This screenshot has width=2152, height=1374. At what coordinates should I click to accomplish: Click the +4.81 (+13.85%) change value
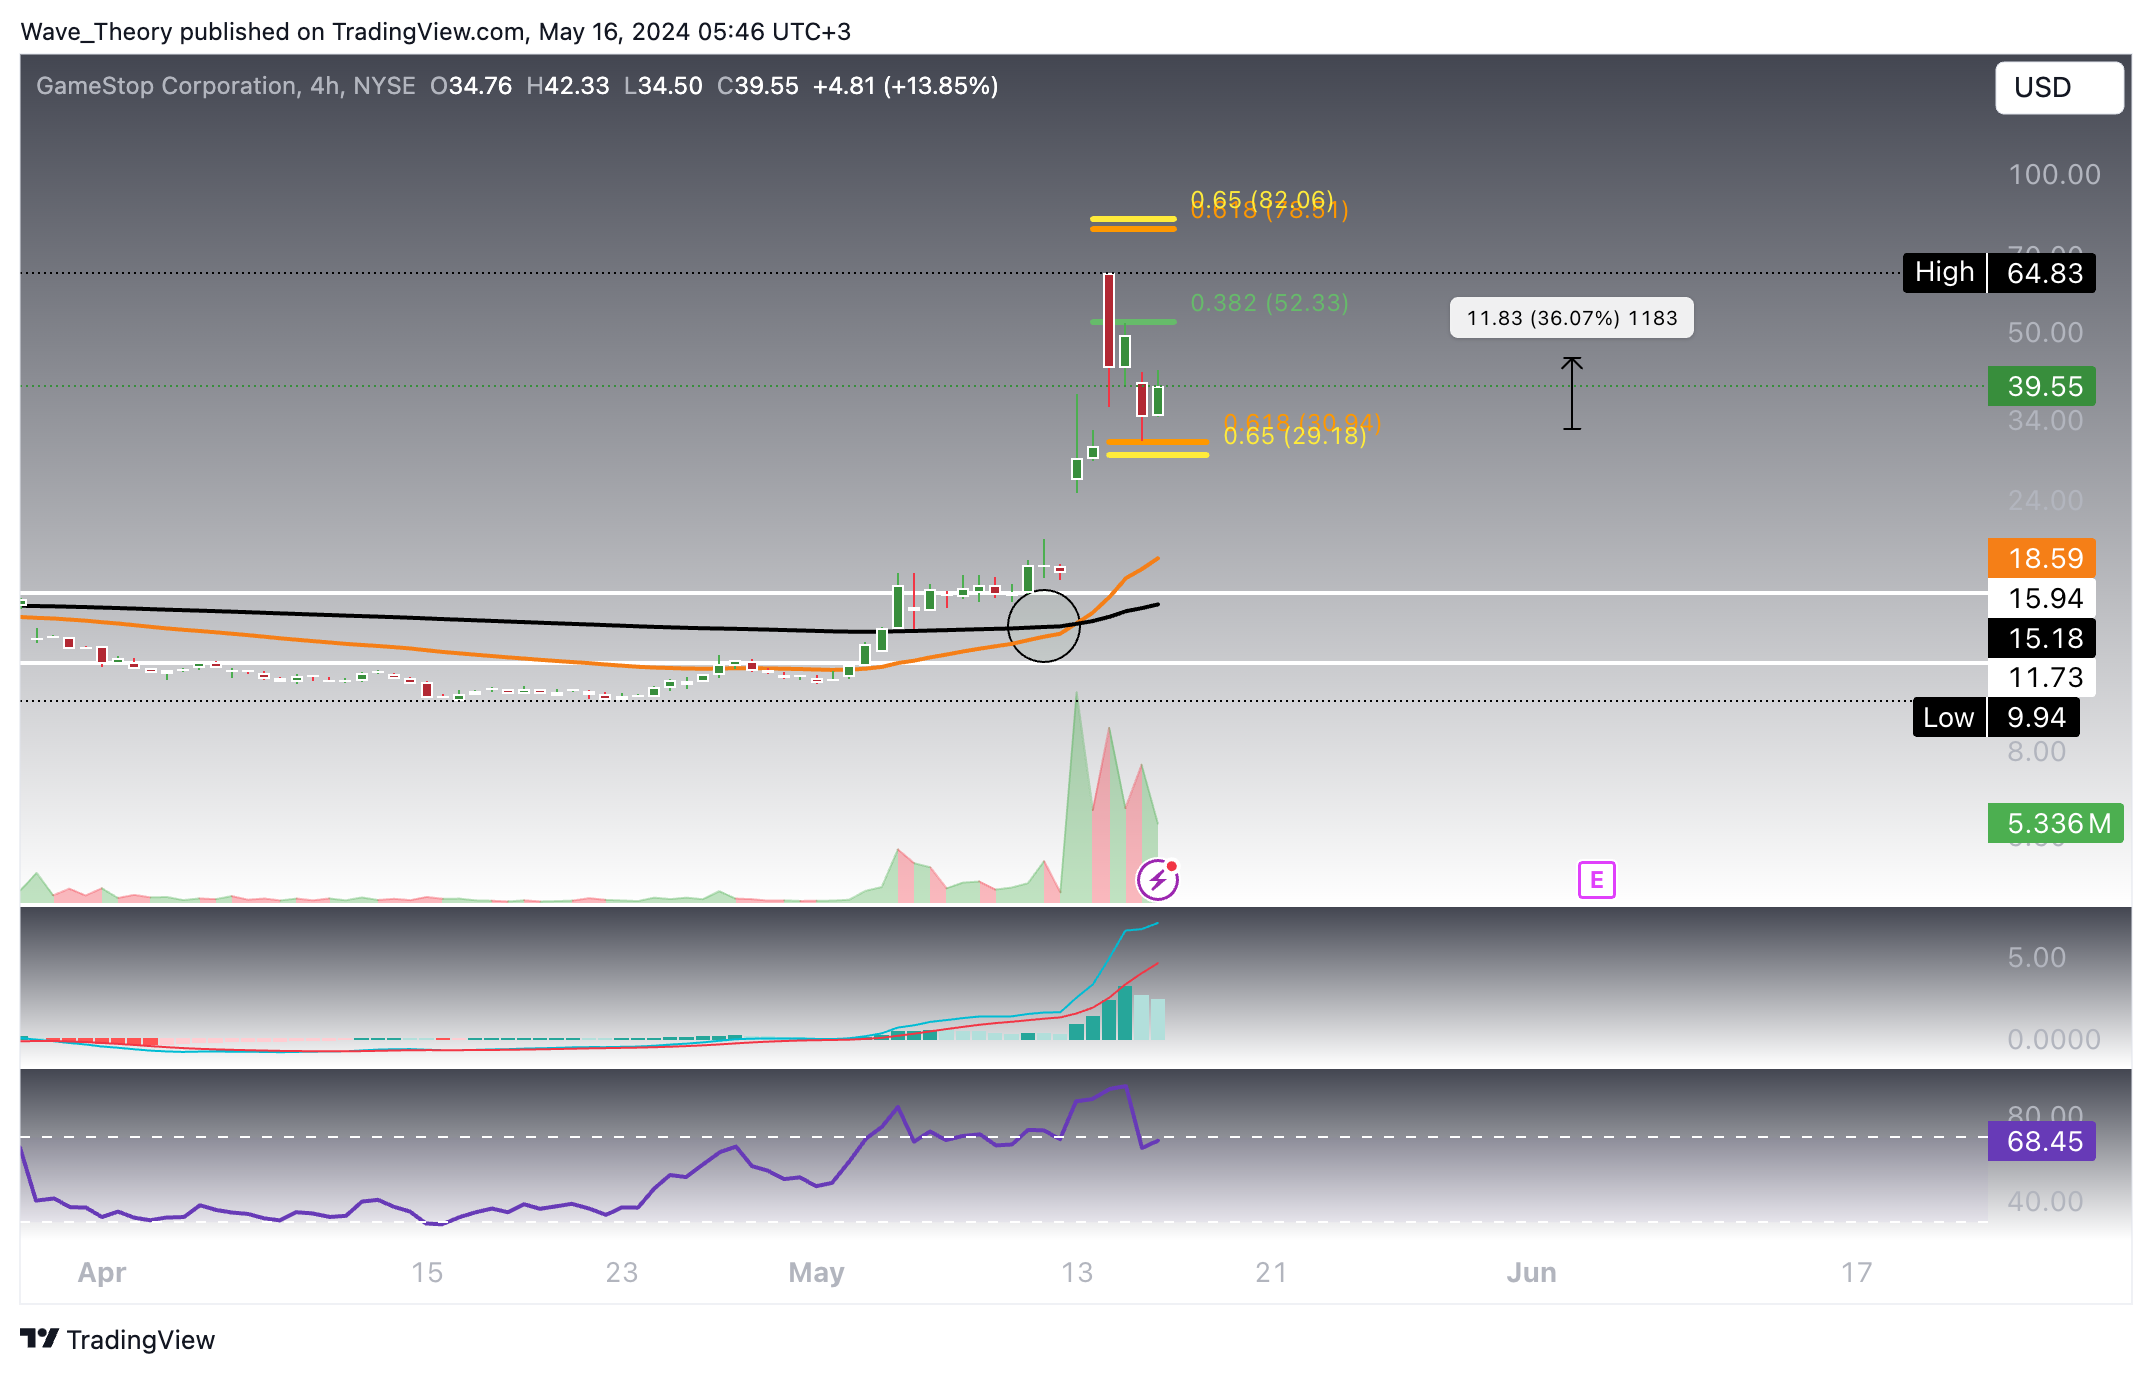pos(905,86)
